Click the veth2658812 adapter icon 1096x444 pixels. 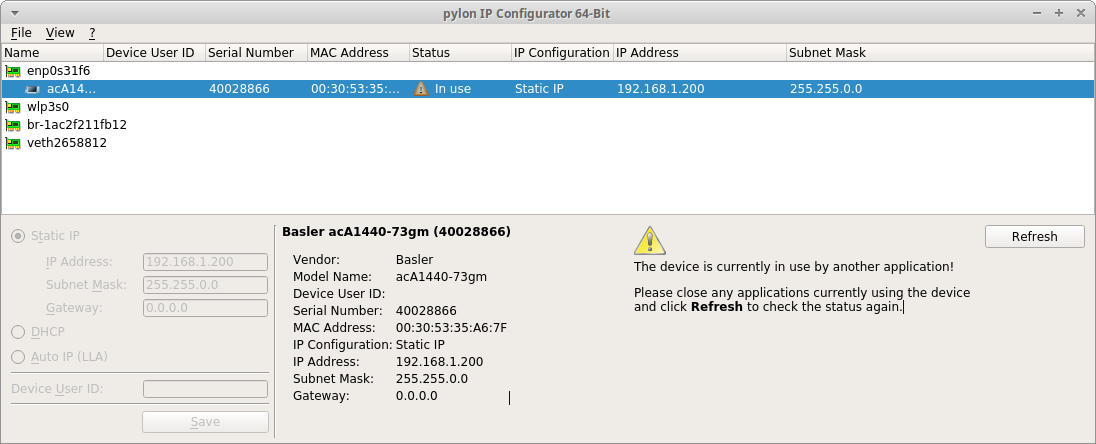pos(13,143)
